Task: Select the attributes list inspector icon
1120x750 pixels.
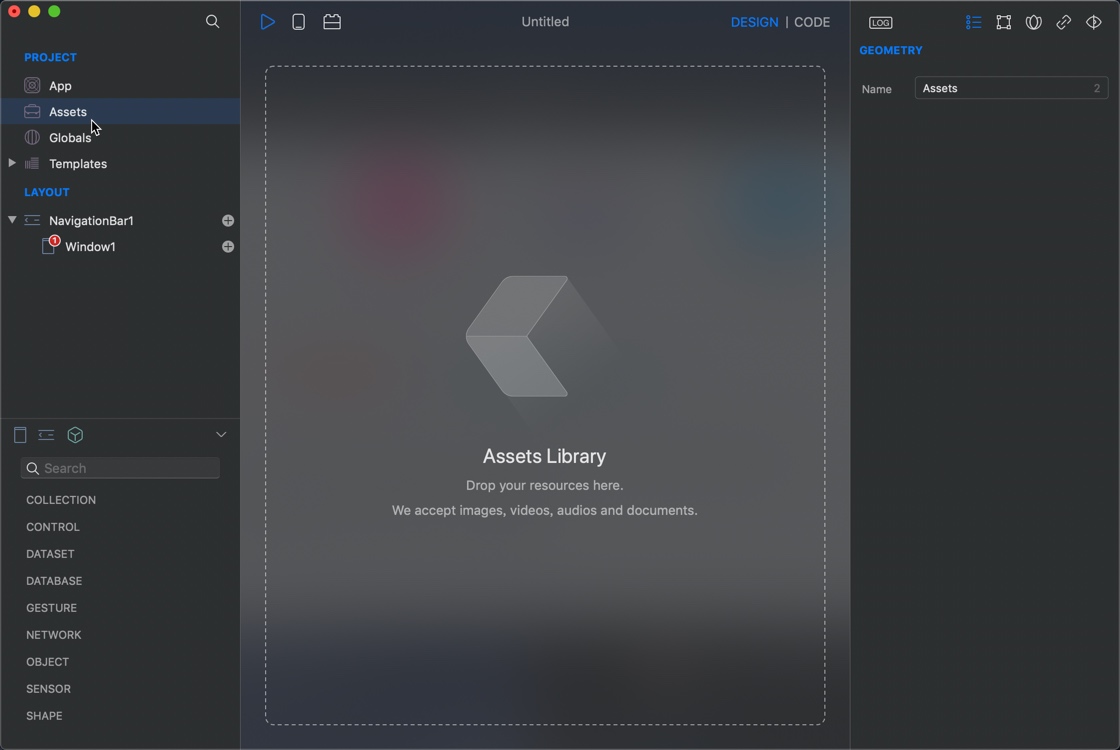Action: pyautogui.click(x=973, y=21)
